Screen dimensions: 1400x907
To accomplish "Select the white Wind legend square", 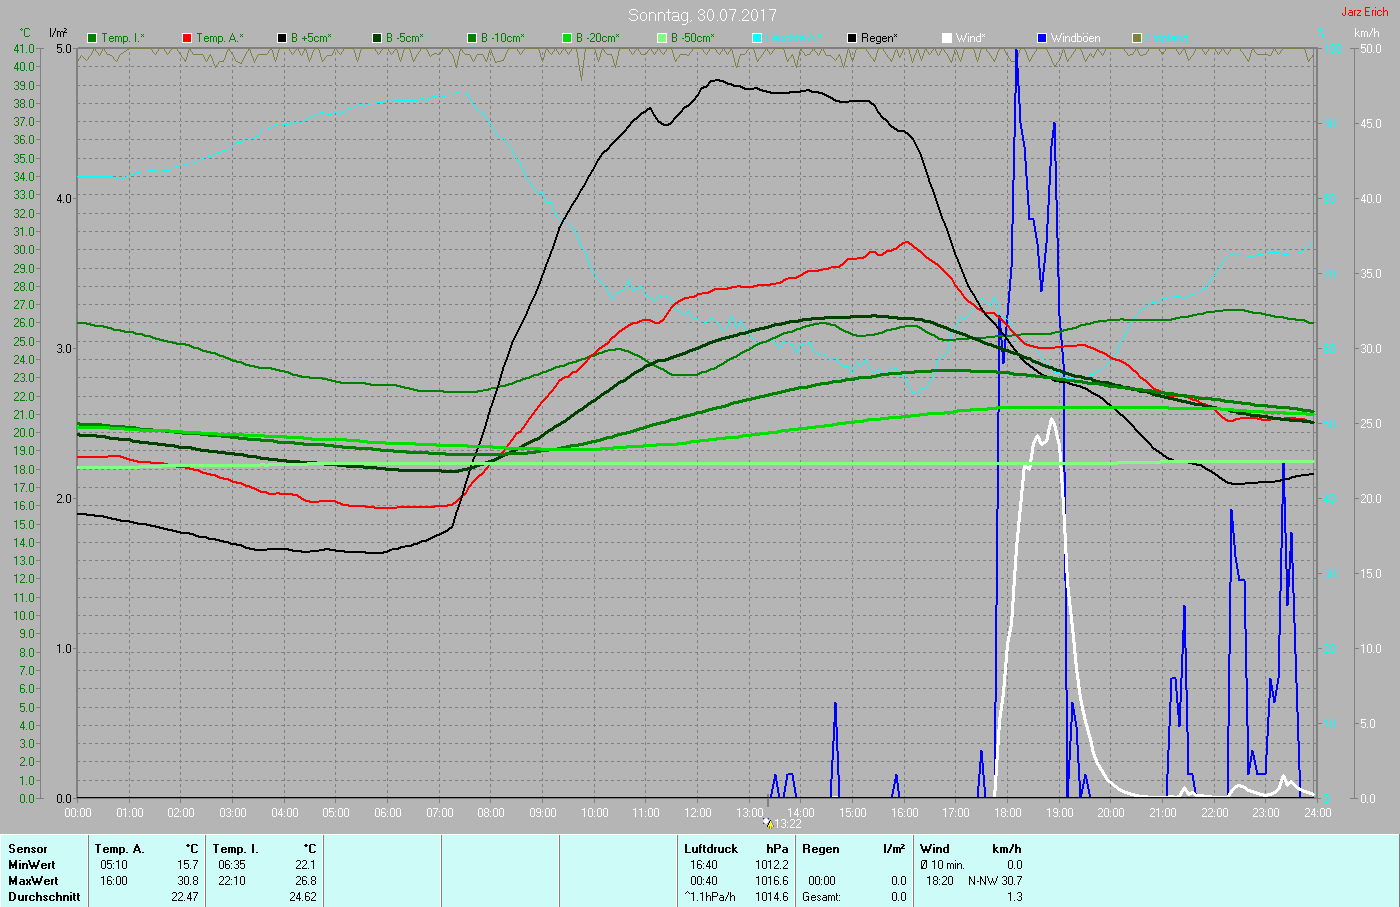I will click(x=948, y=38).
